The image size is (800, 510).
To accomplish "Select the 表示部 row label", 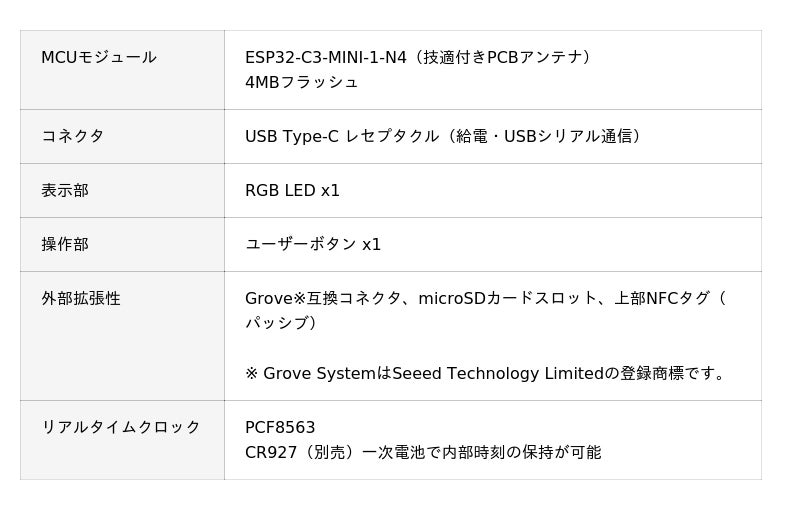I will (x=65, y=190).
